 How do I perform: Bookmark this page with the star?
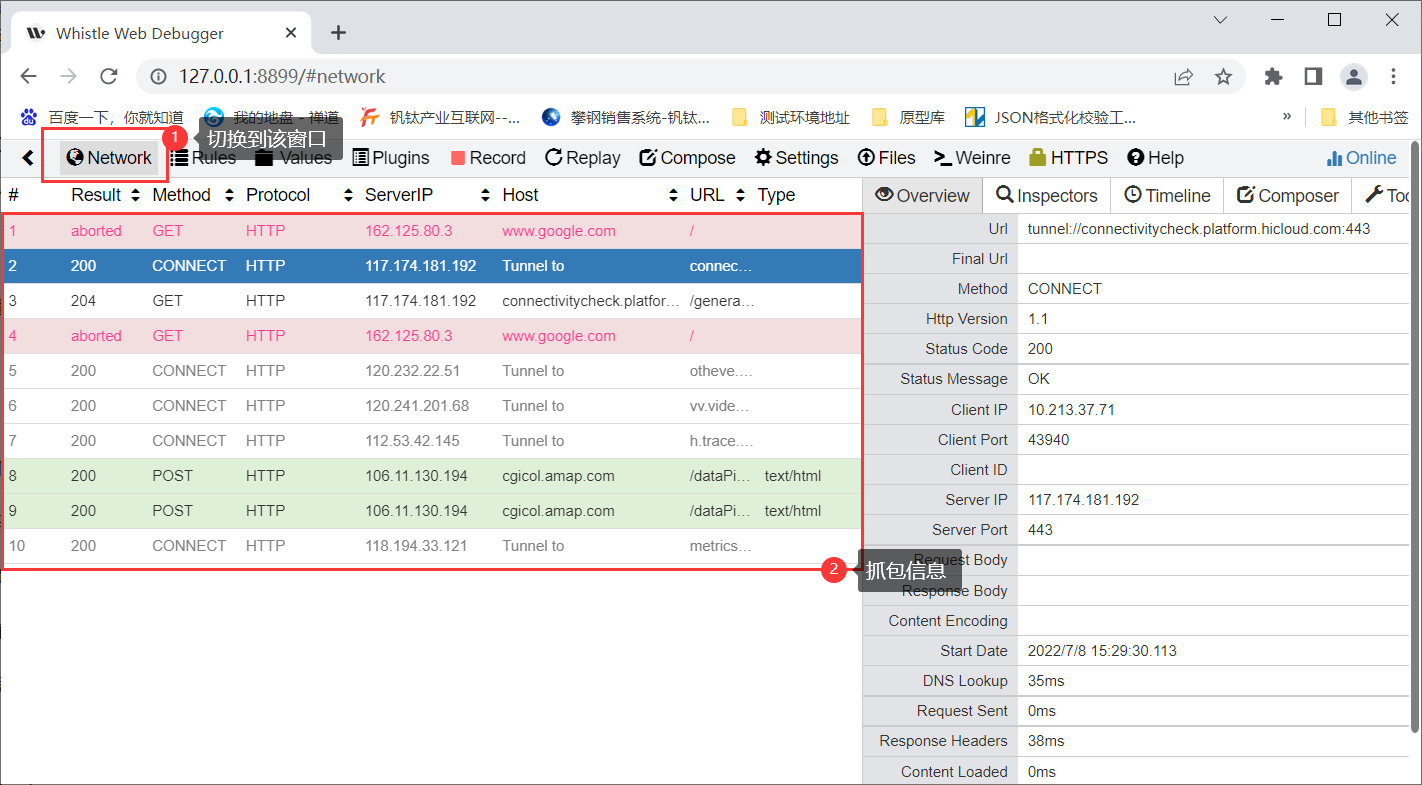1223,77
